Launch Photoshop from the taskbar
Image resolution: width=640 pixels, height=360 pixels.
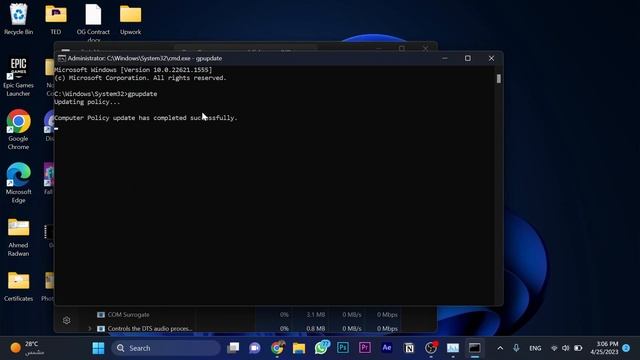tap(343, 348)
